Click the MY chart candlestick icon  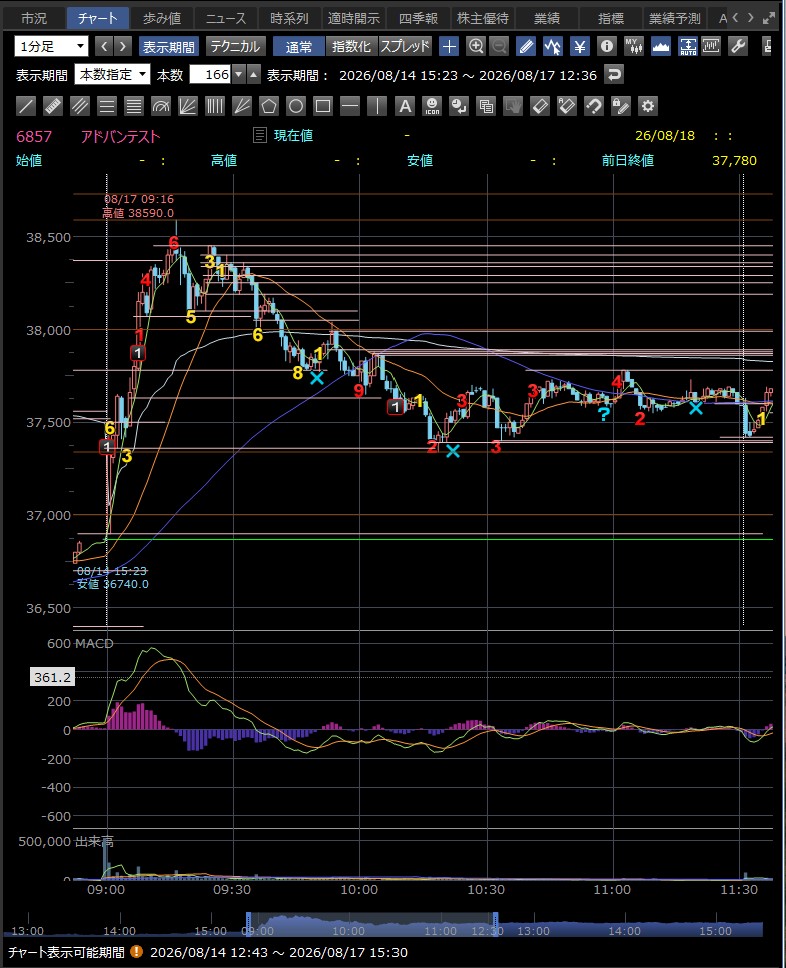pyautogui.click(x=633, y=46)
